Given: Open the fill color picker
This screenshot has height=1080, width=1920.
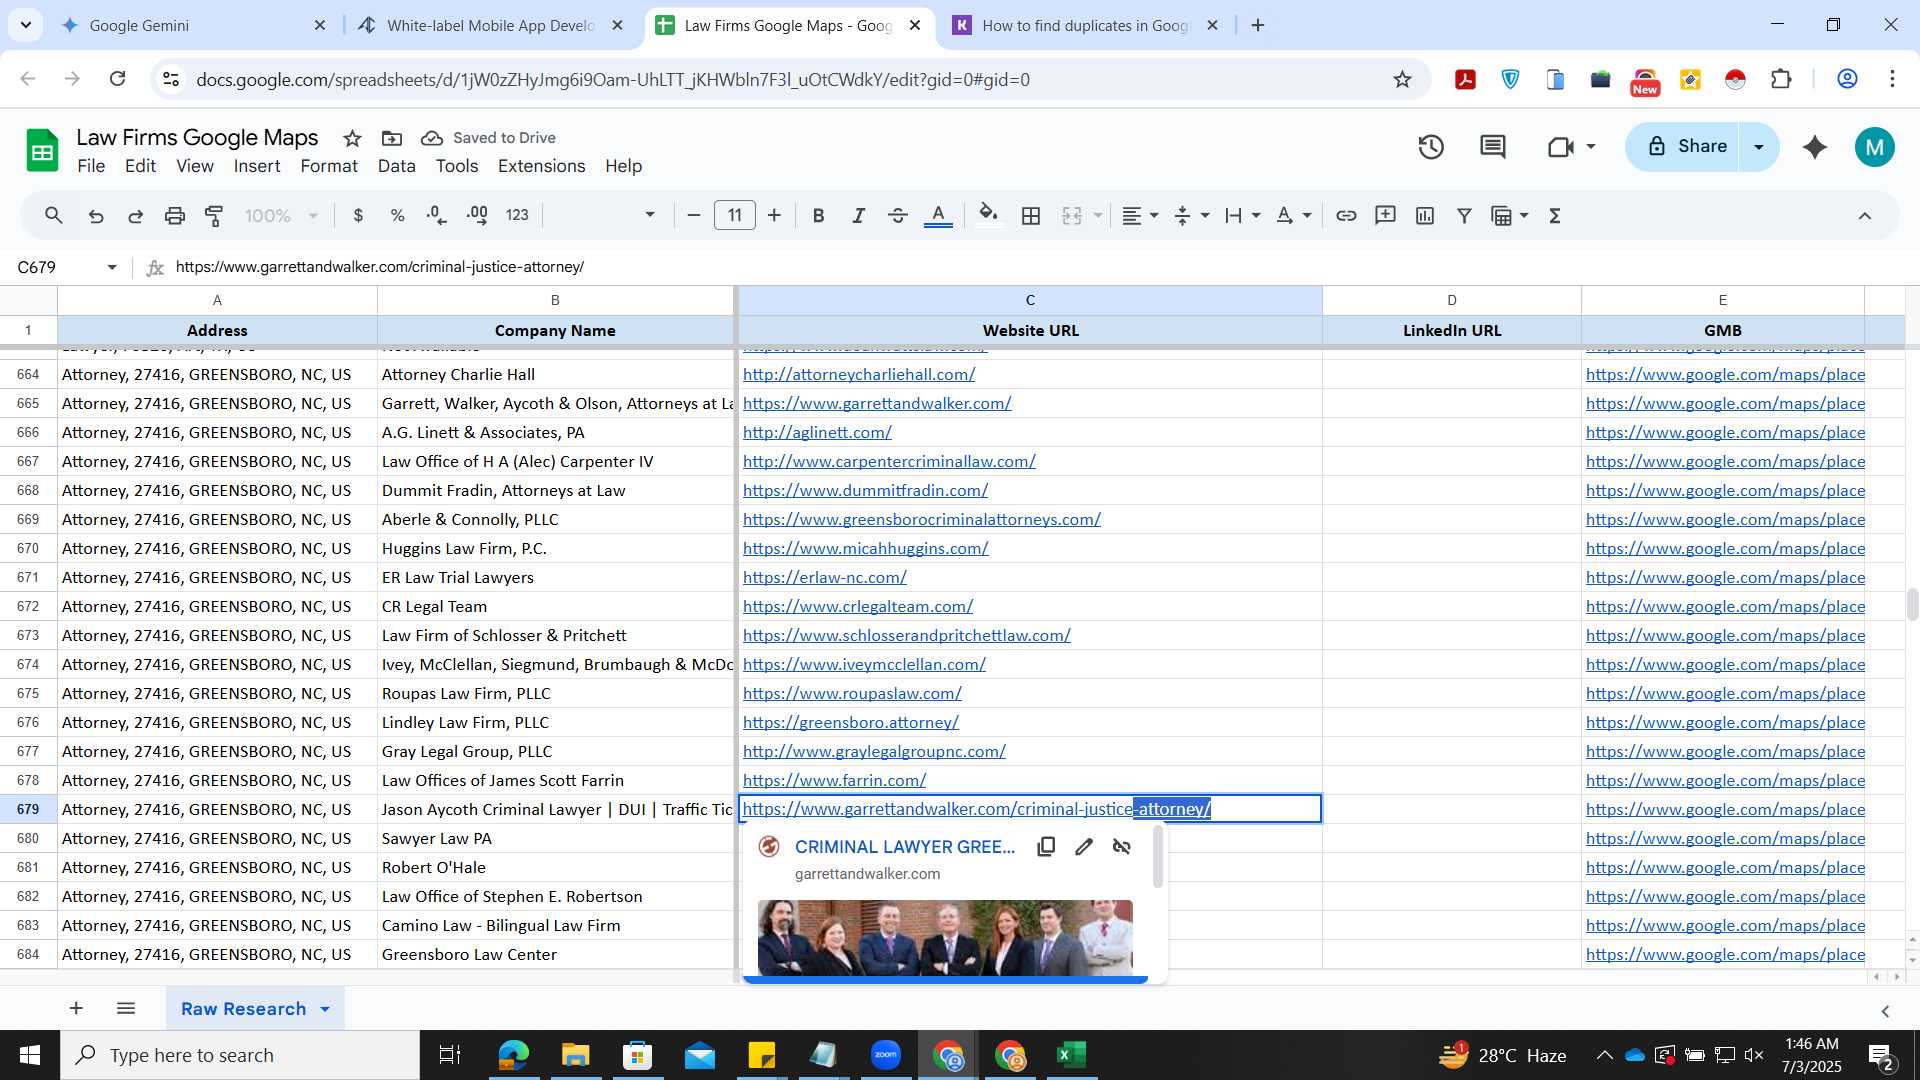Looking at the screenshot, I should (988, 216).
